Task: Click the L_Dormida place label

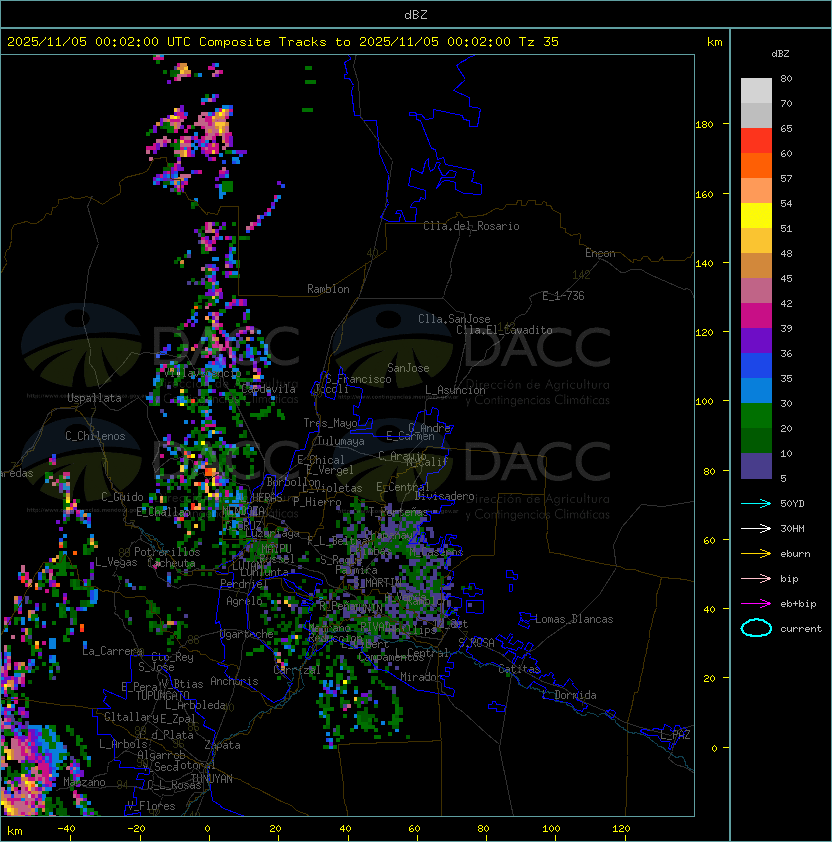Action: 569,695
